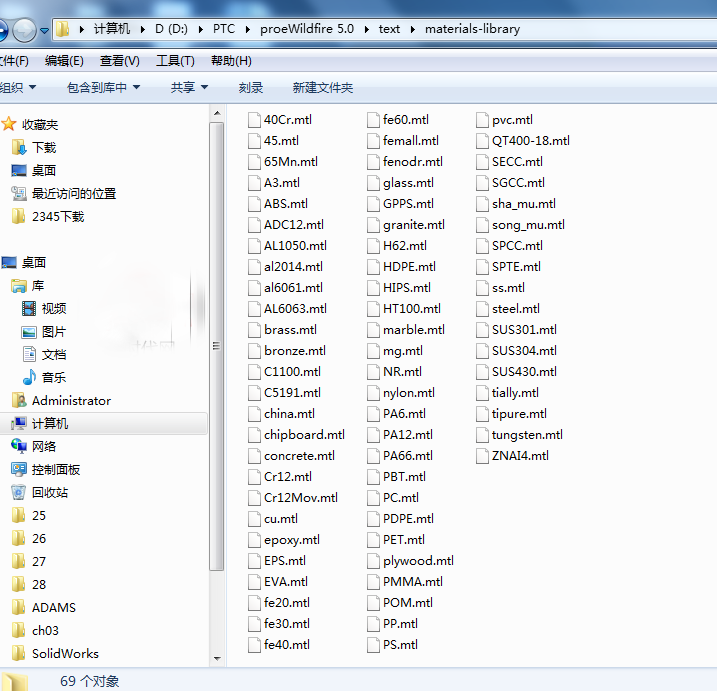Open the 音乐 library icon

pos(29,377)
